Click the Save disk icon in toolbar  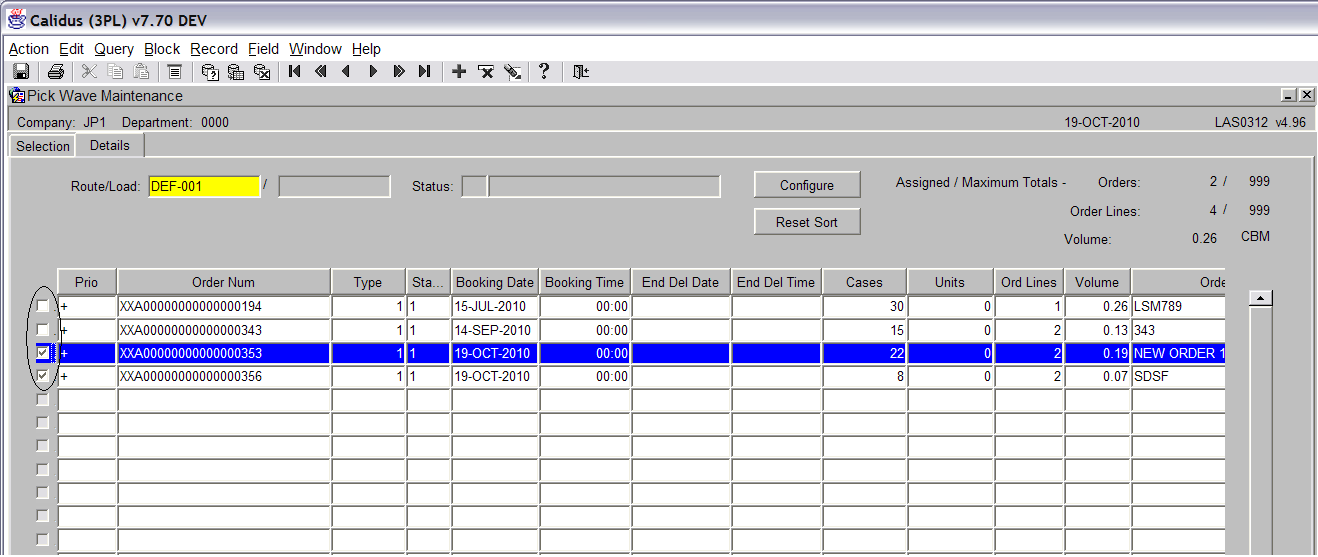point(20,72)
